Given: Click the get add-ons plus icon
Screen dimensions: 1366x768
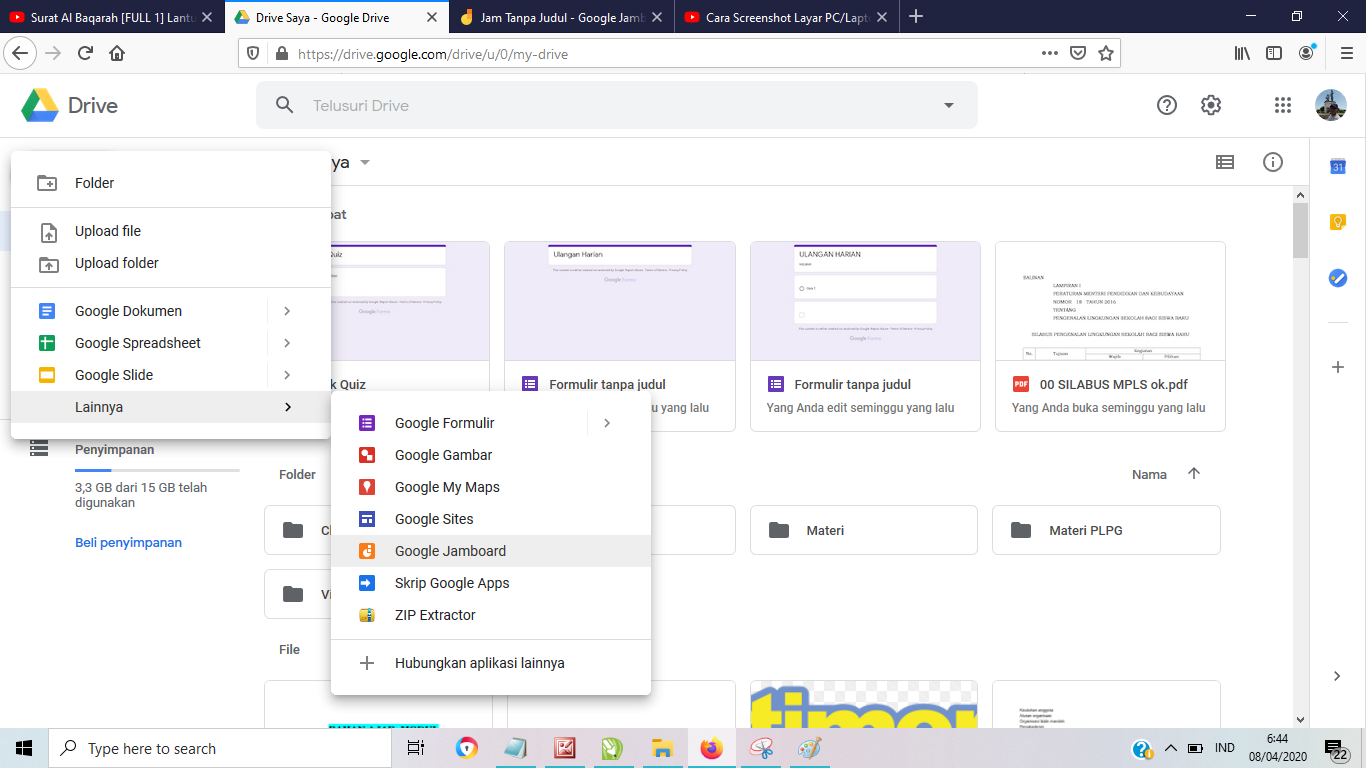Looking at the screenshot, I should [x=1338, y=367].
